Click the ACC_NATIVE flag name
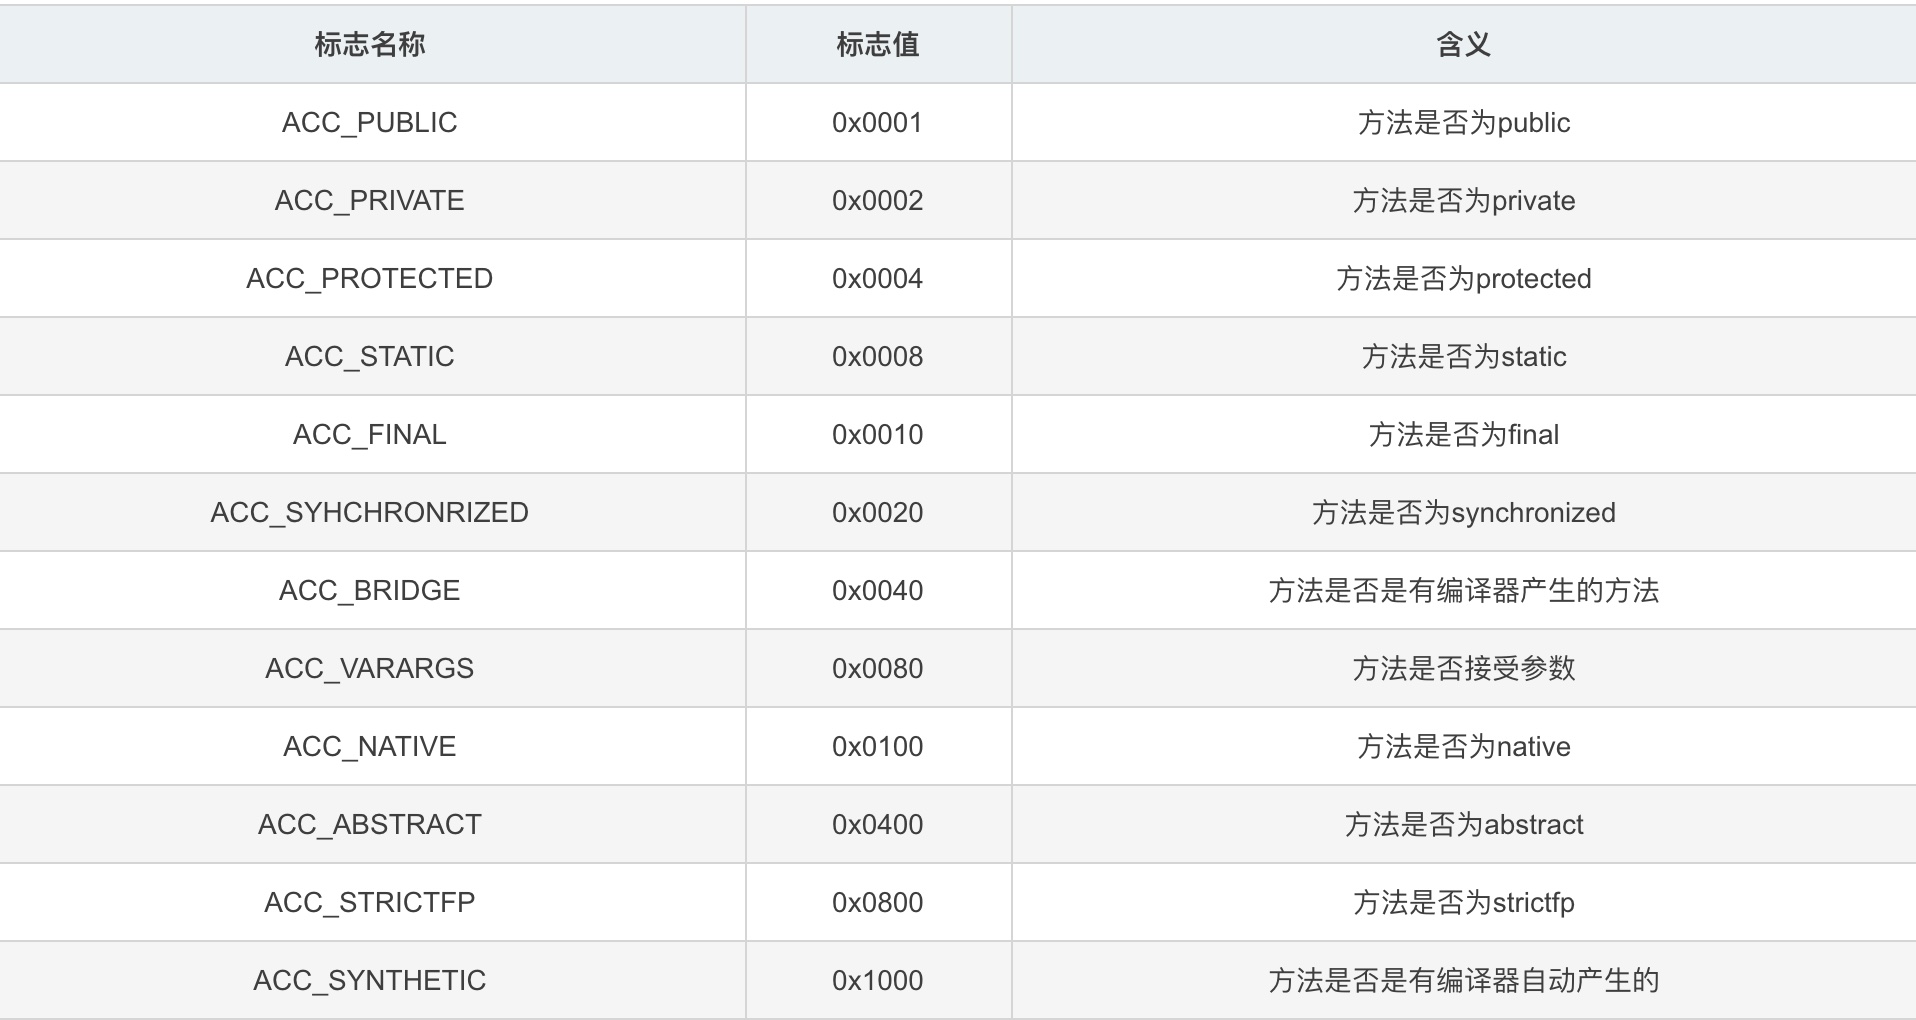This screenshot has height=1020, width=1916. coord(370,746)
